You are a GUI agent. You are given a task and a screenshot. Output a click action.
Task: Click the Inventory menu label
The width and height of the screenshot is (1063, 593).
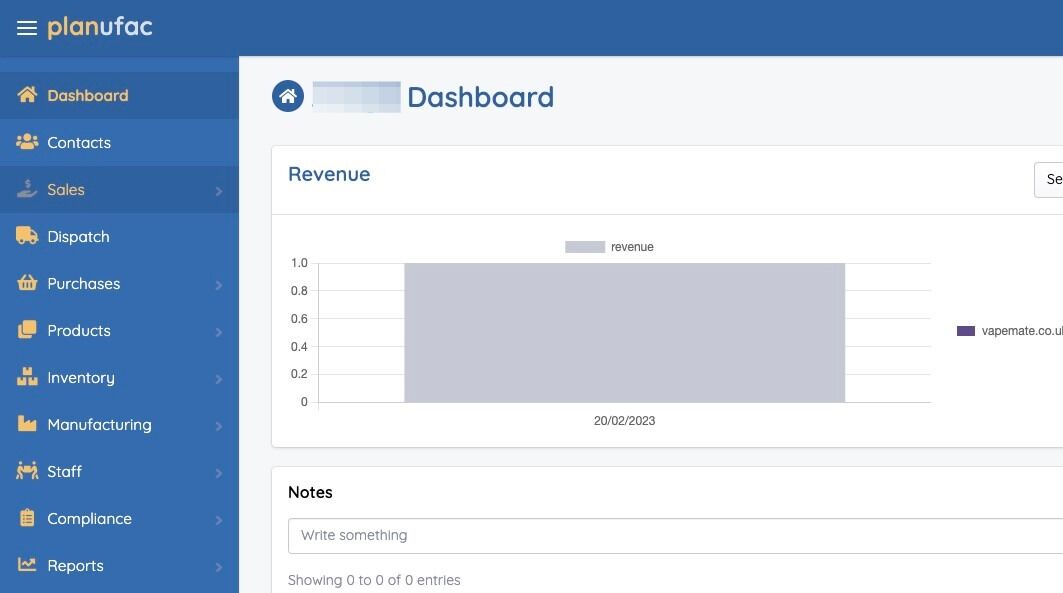(81, 377)
